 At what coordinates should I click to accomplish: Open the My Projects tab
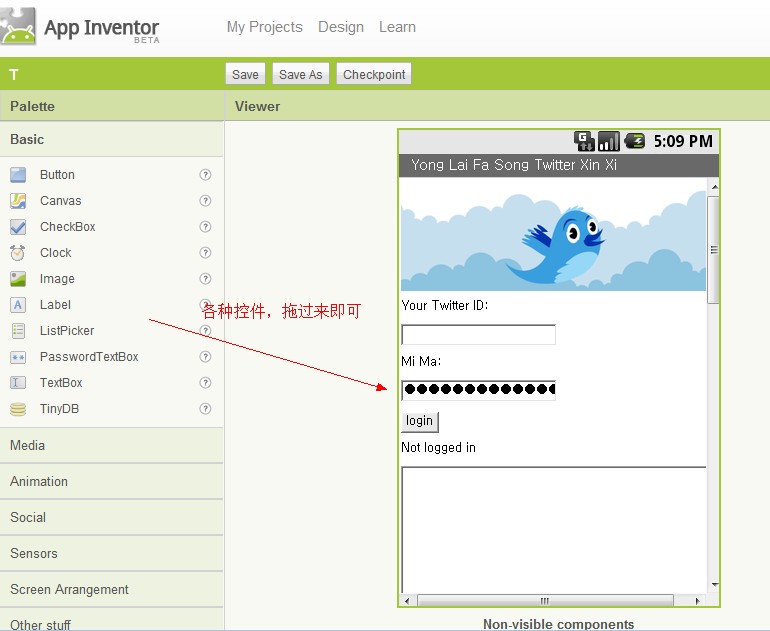(265, 27)
